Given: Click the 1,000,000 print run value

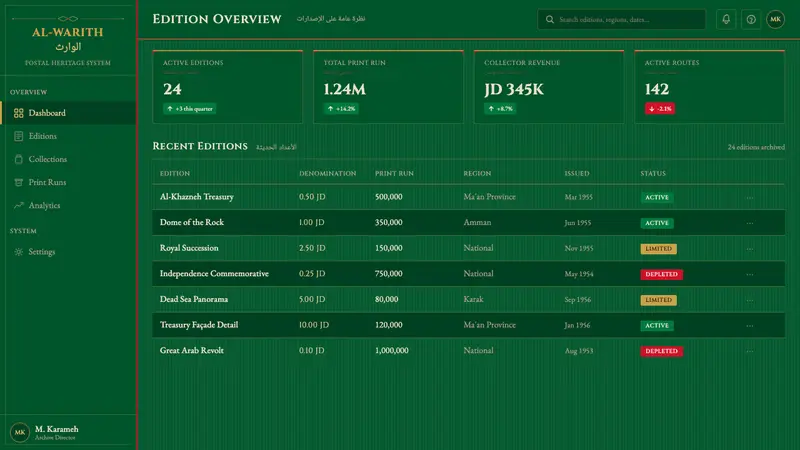Looking at the screenshot, I should (392, 351).
